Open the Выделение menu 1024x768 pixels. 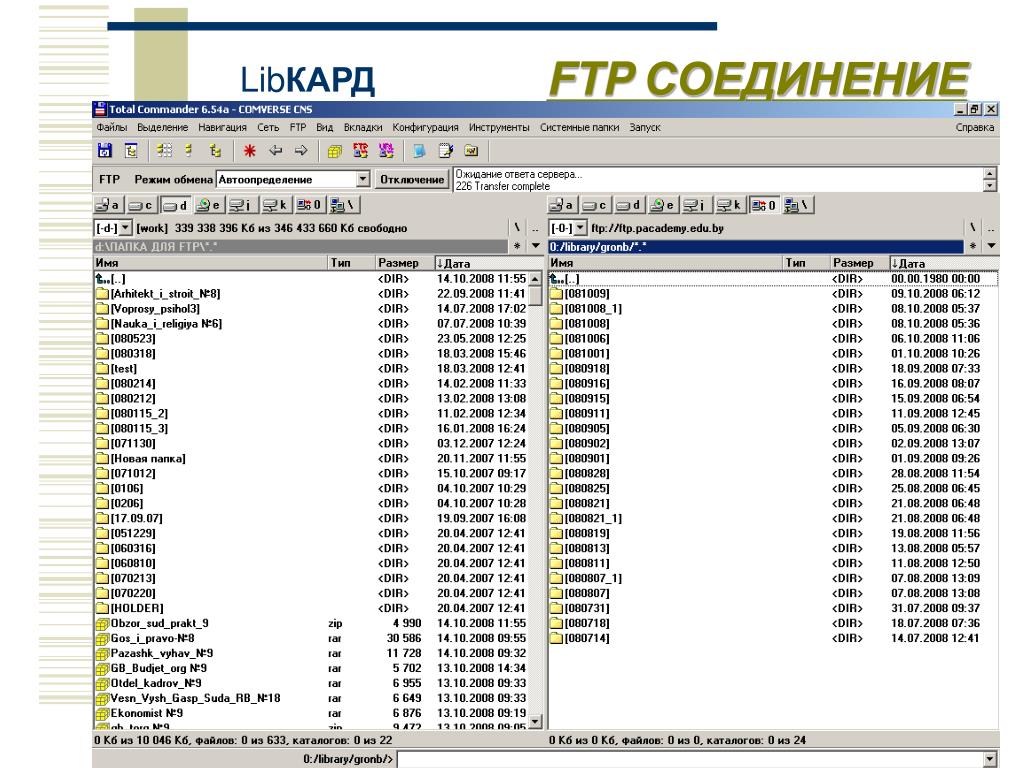(x=162, y=127)
